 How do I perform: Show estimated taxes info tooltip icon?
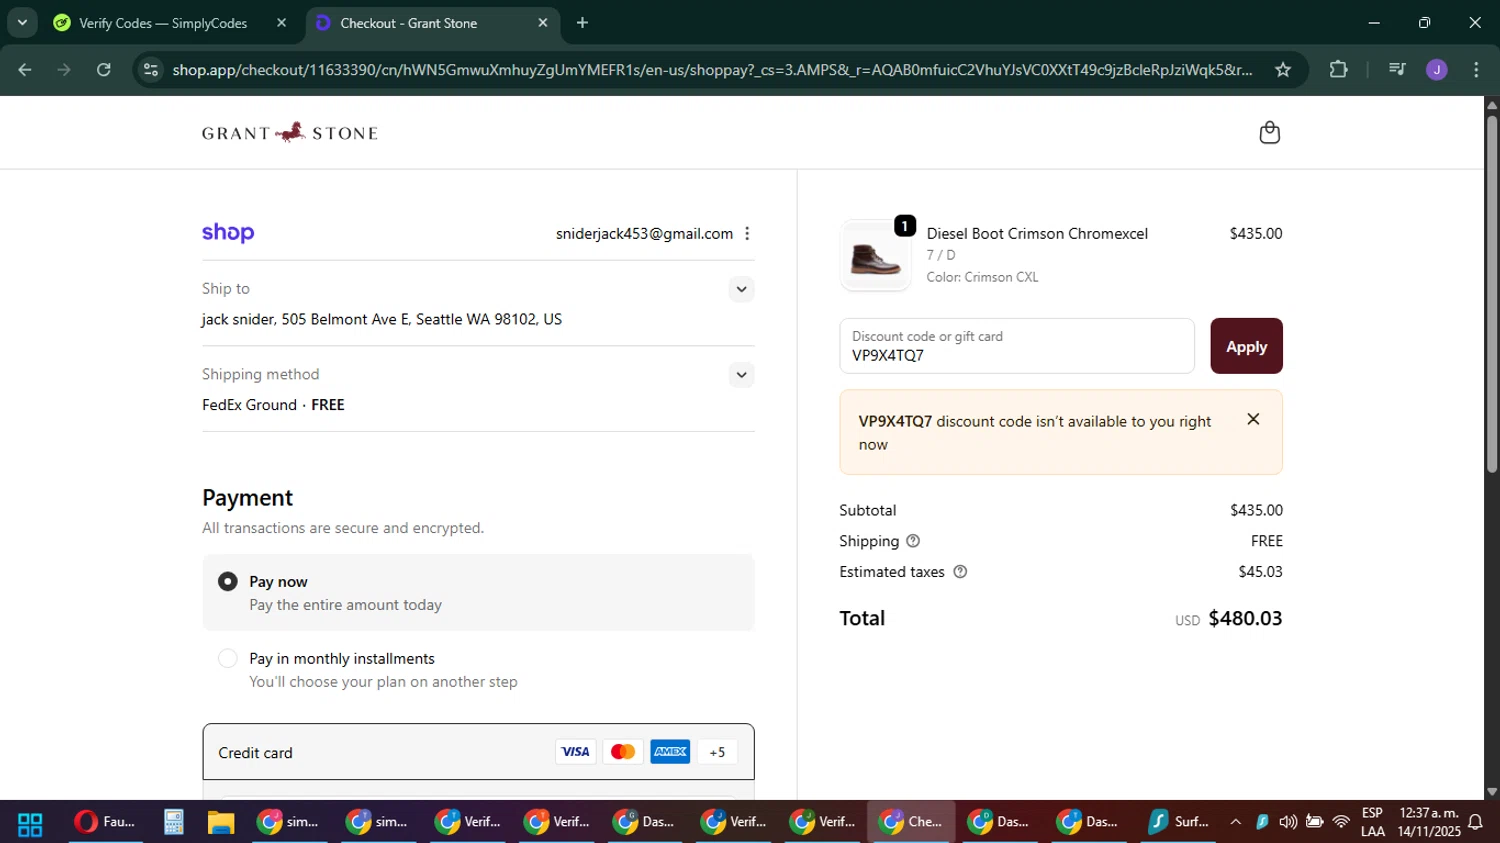click(960, 572)
